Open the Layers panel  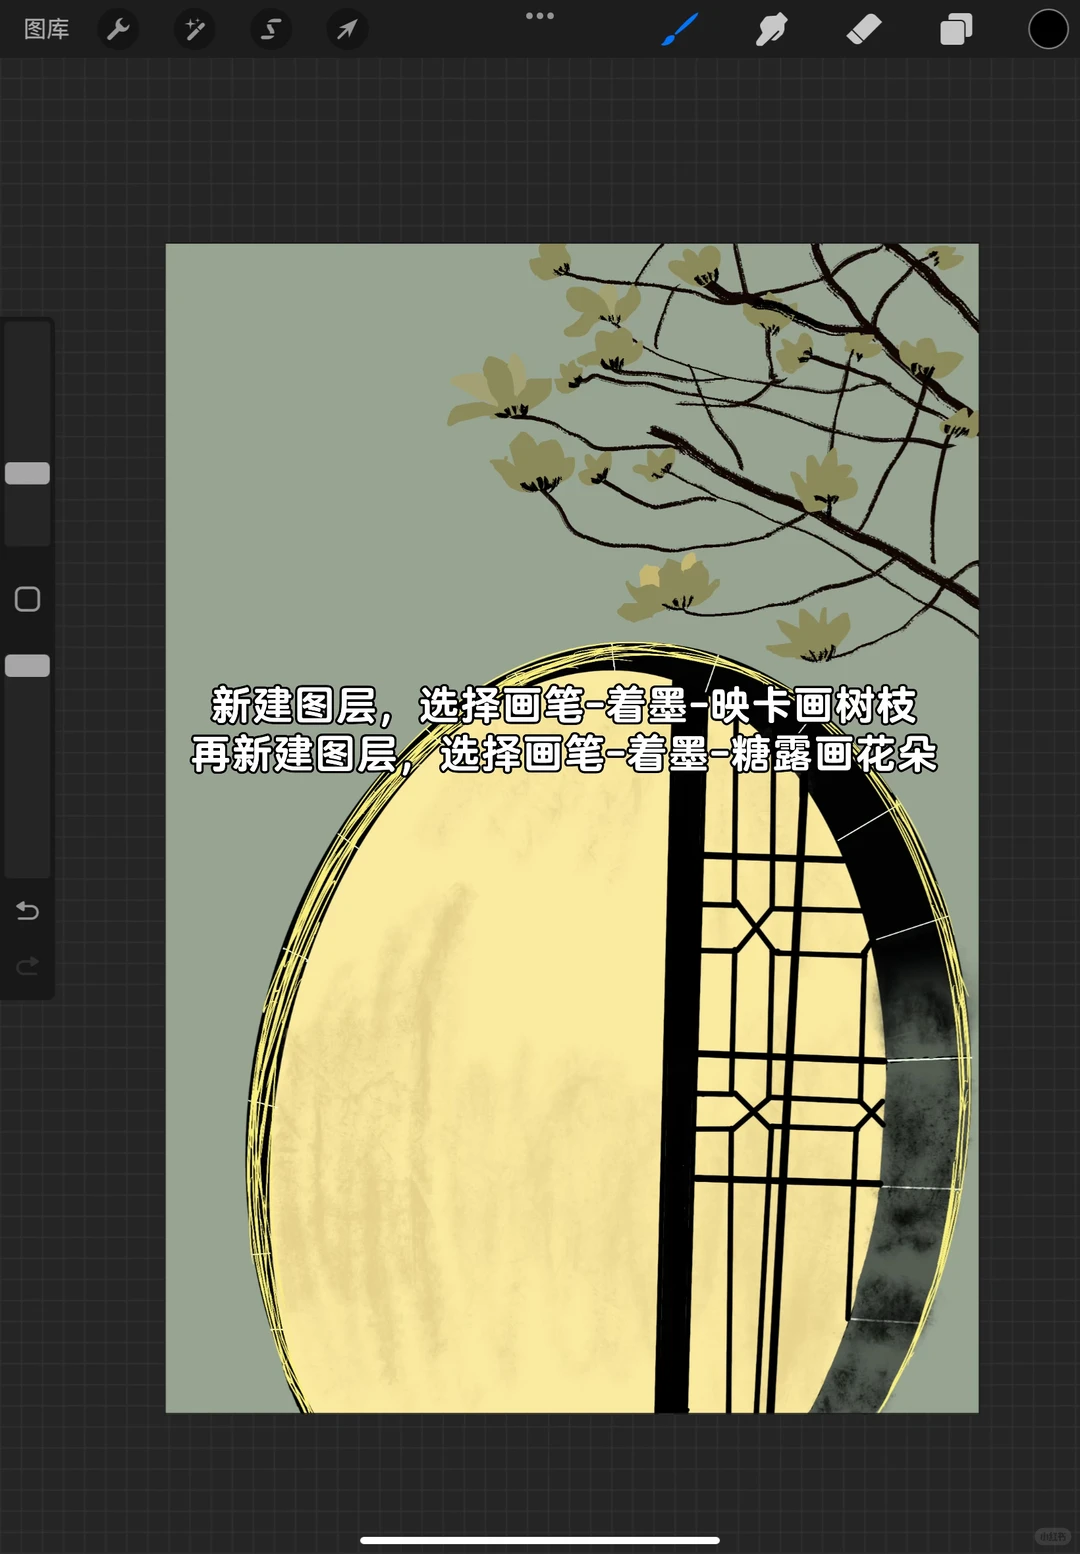954,29
